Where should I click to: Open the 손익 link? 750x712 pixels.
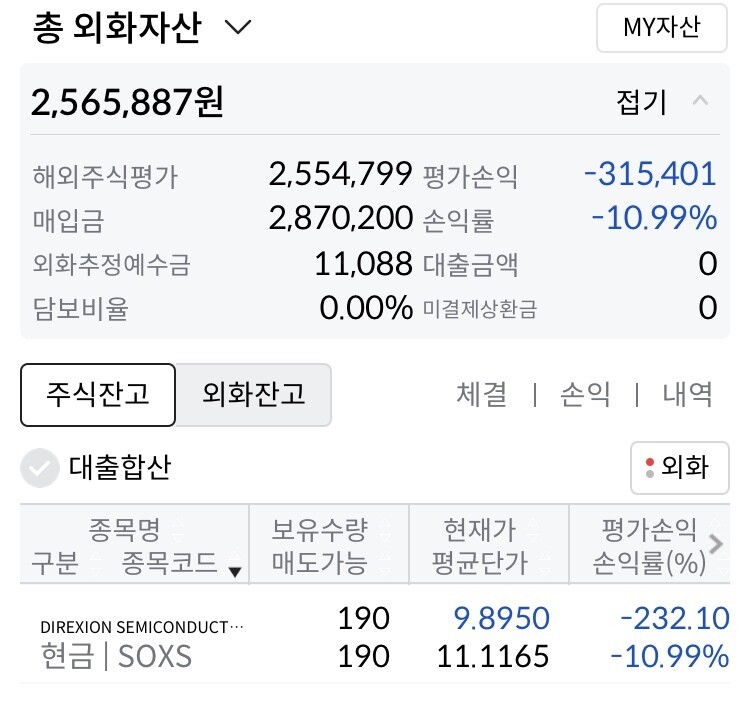click(x=585, y=394)
